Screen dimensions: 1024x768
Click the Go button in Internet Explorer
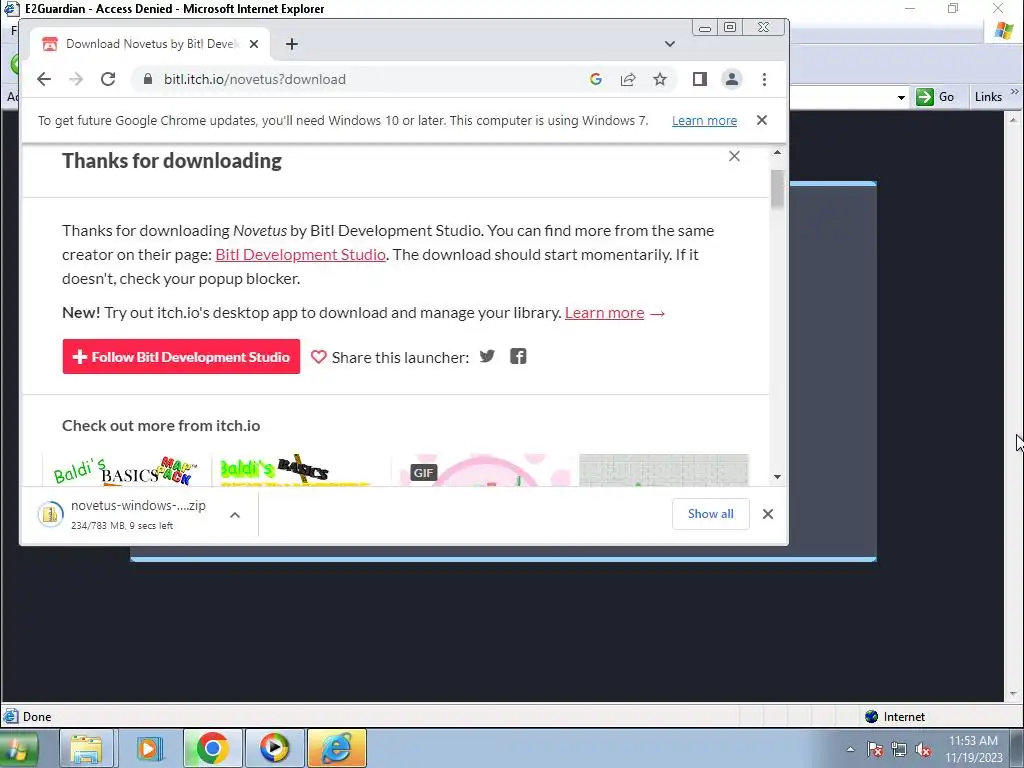(x=935, y=97)
